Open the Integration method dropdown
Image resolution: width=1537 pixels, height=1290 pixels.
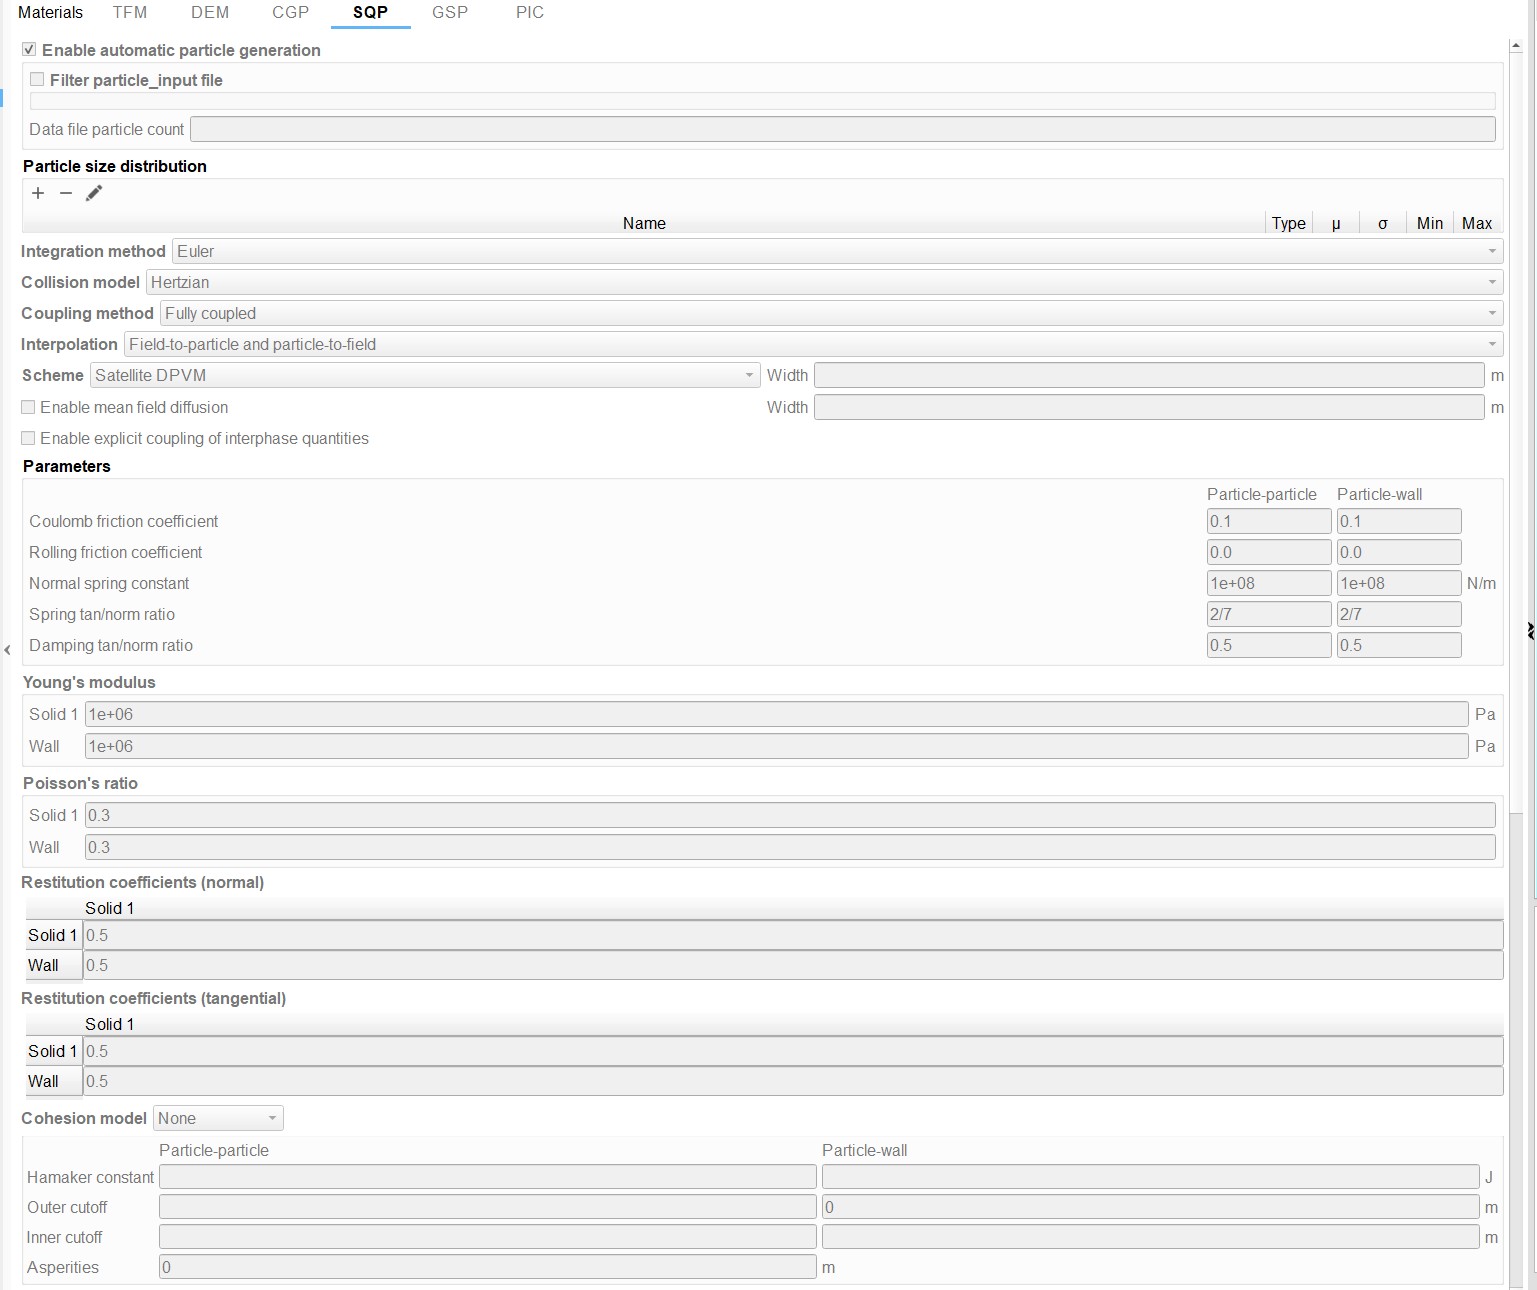837,251
